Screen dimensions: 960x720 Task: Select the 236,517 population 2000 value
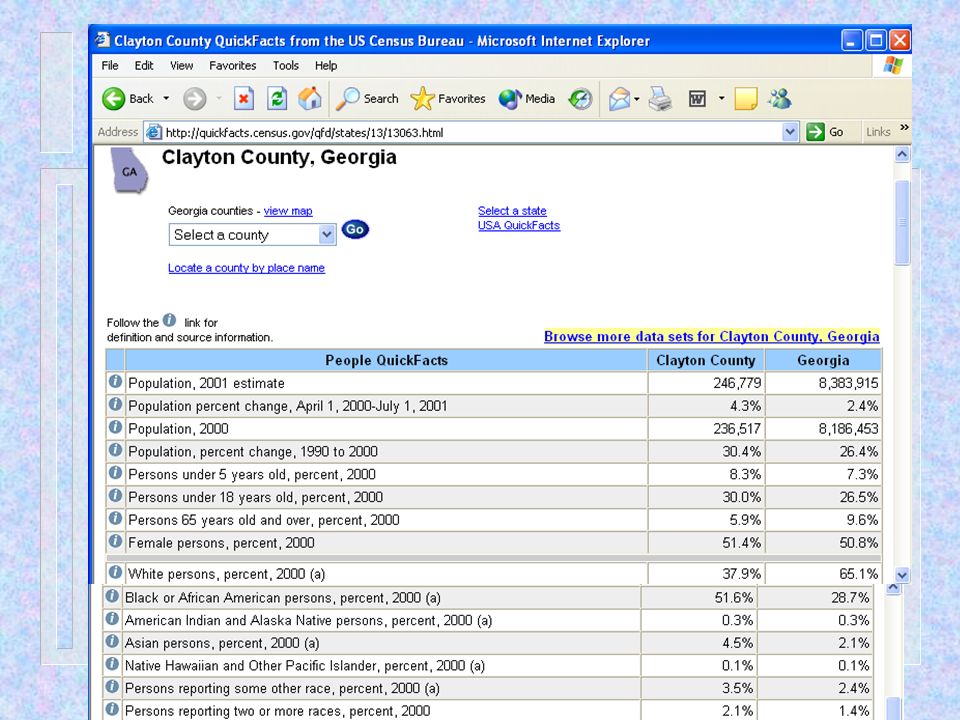click(737, 429)
